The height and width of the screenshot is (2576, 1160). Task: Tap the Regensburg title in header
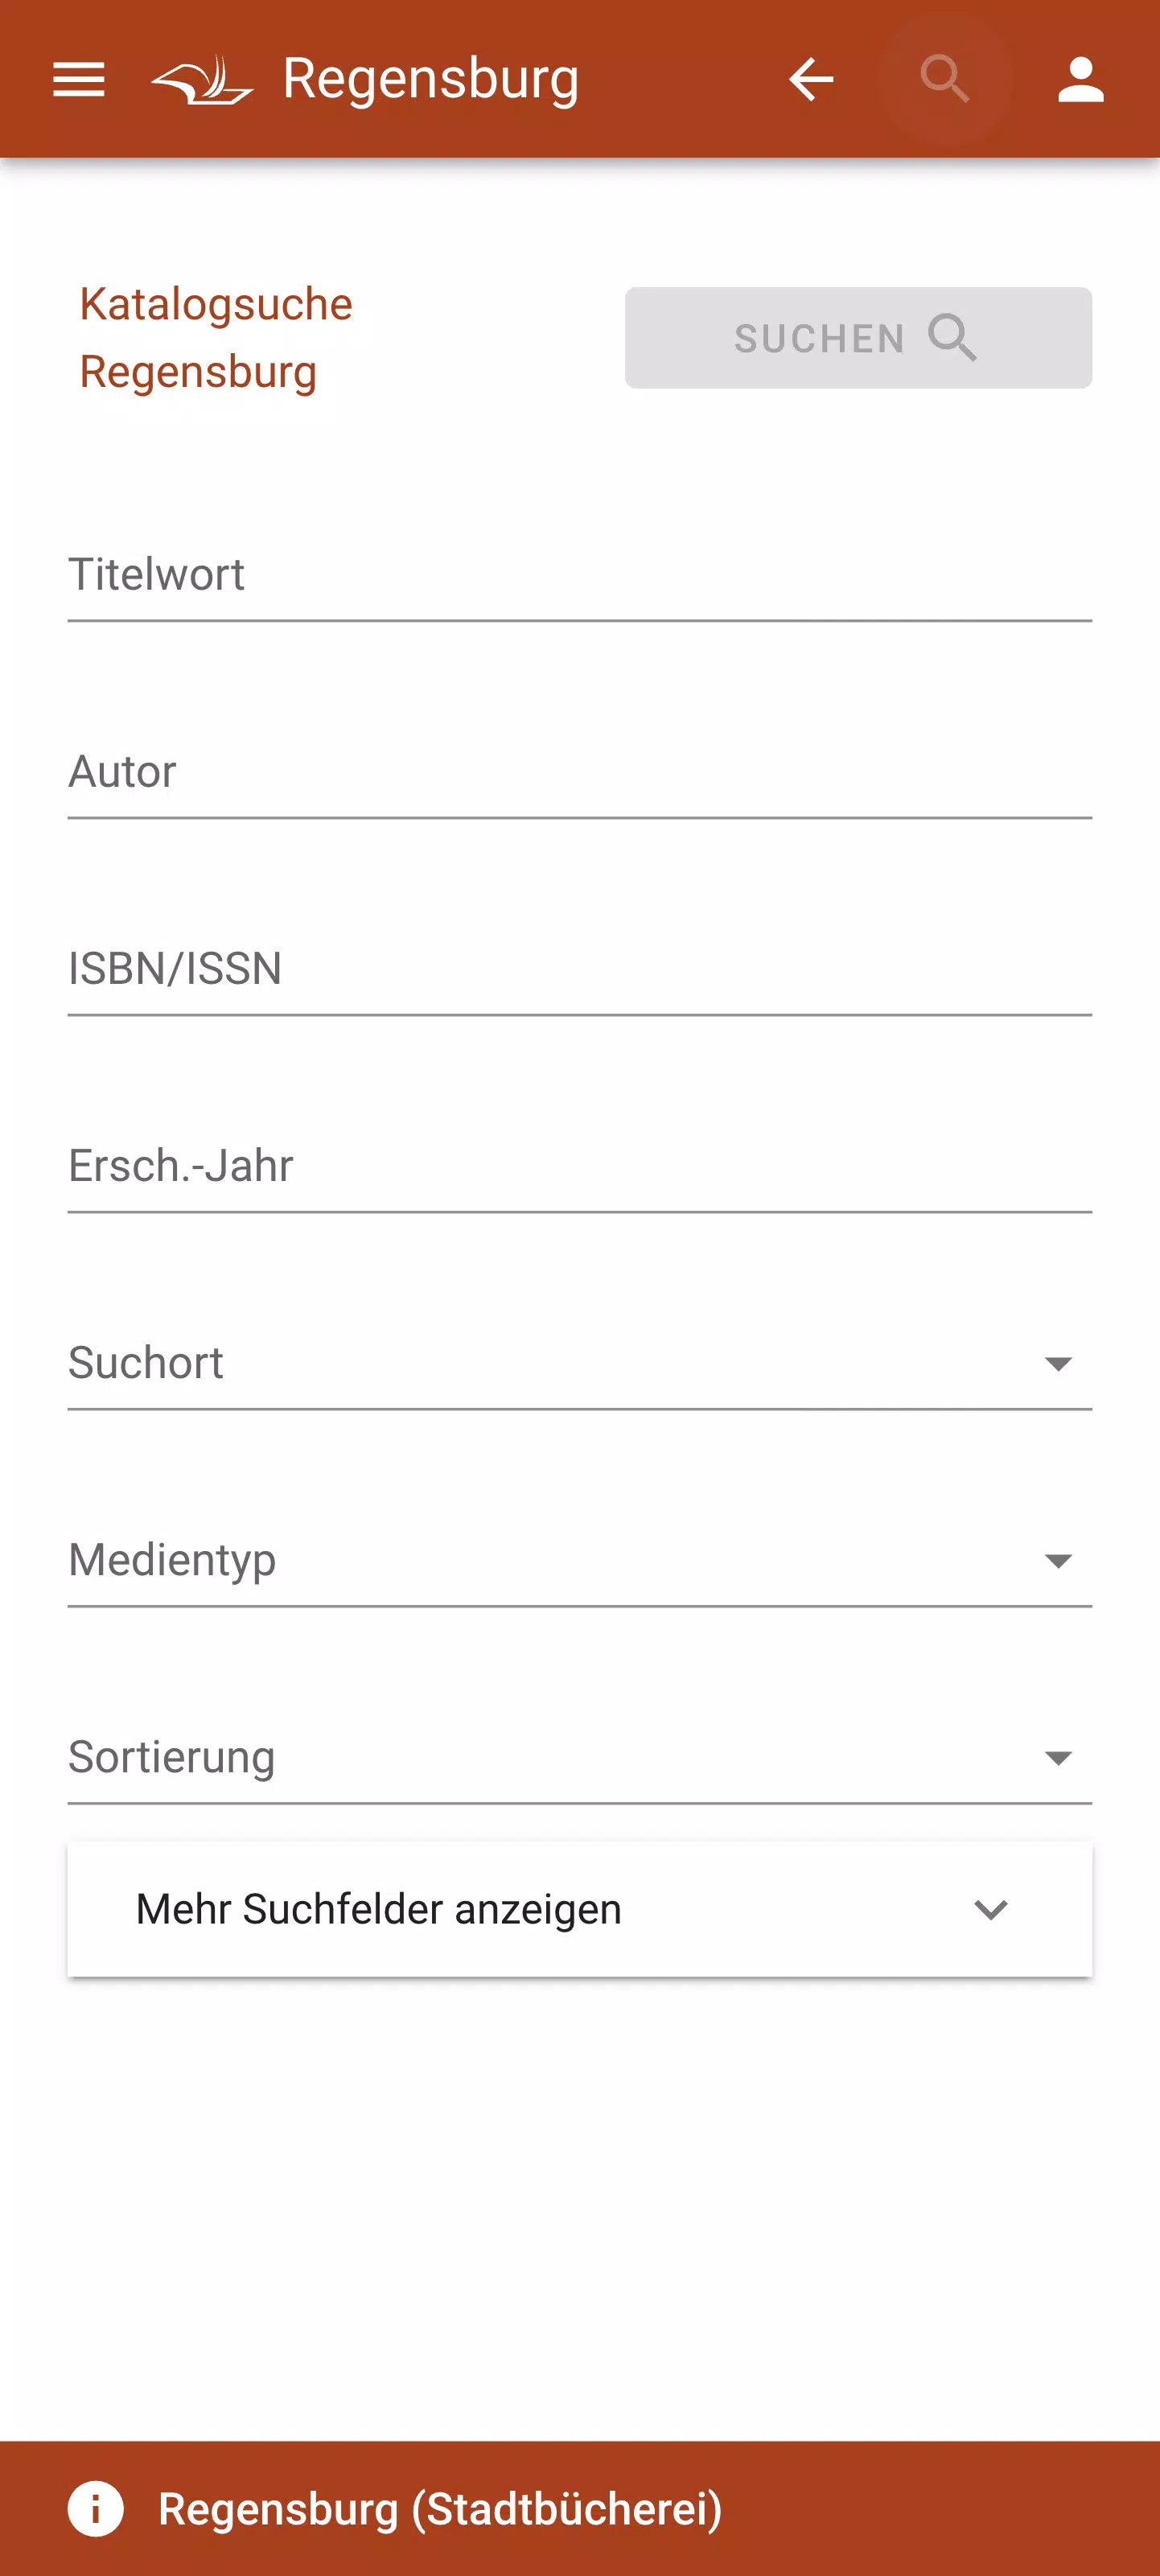(x=431, y=79)
